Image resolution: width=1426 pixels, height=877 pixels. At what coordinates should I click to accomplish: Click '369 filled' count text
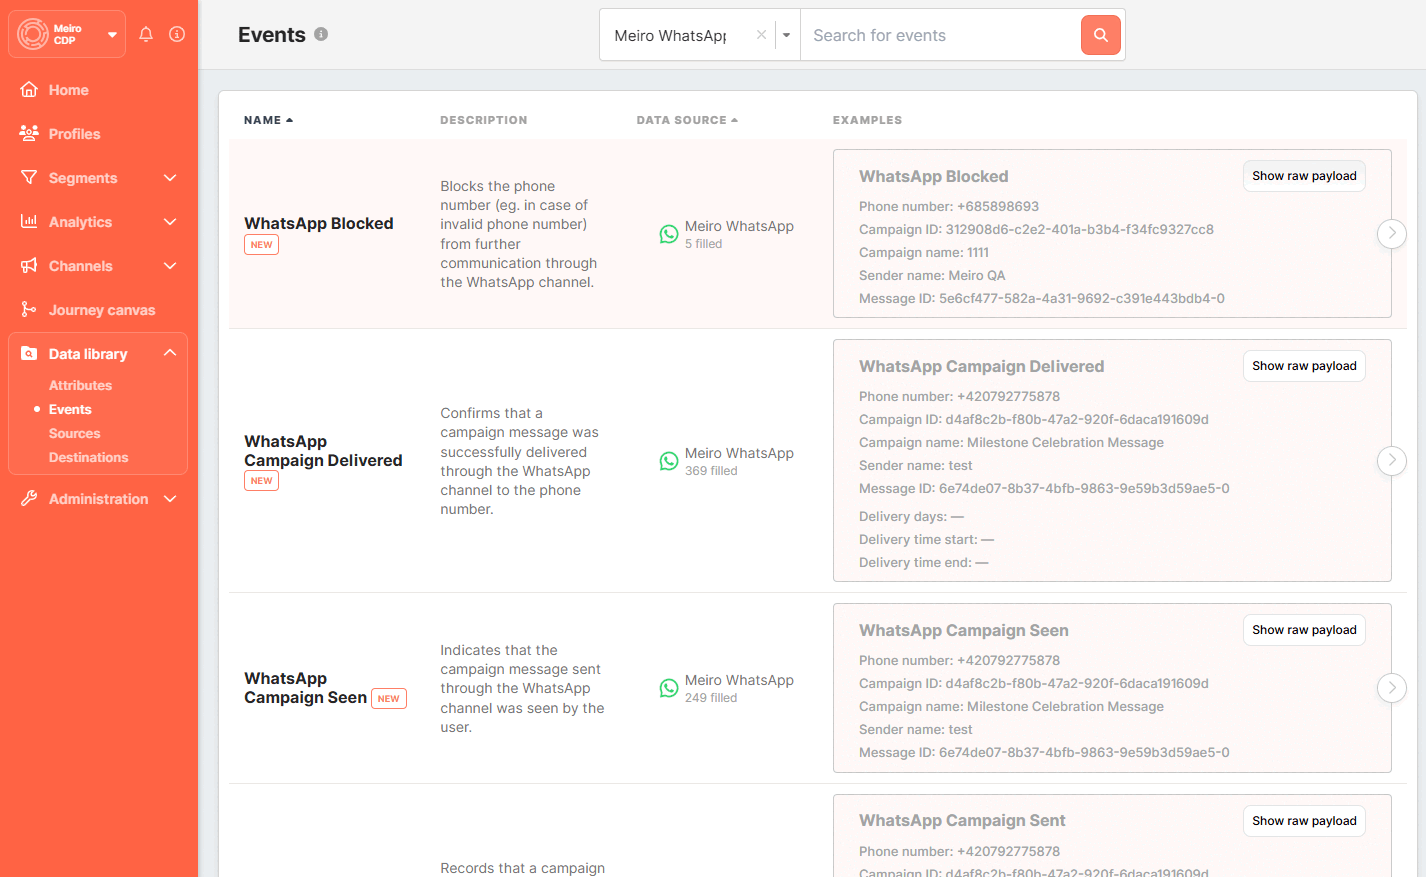[x=711, y=471]
